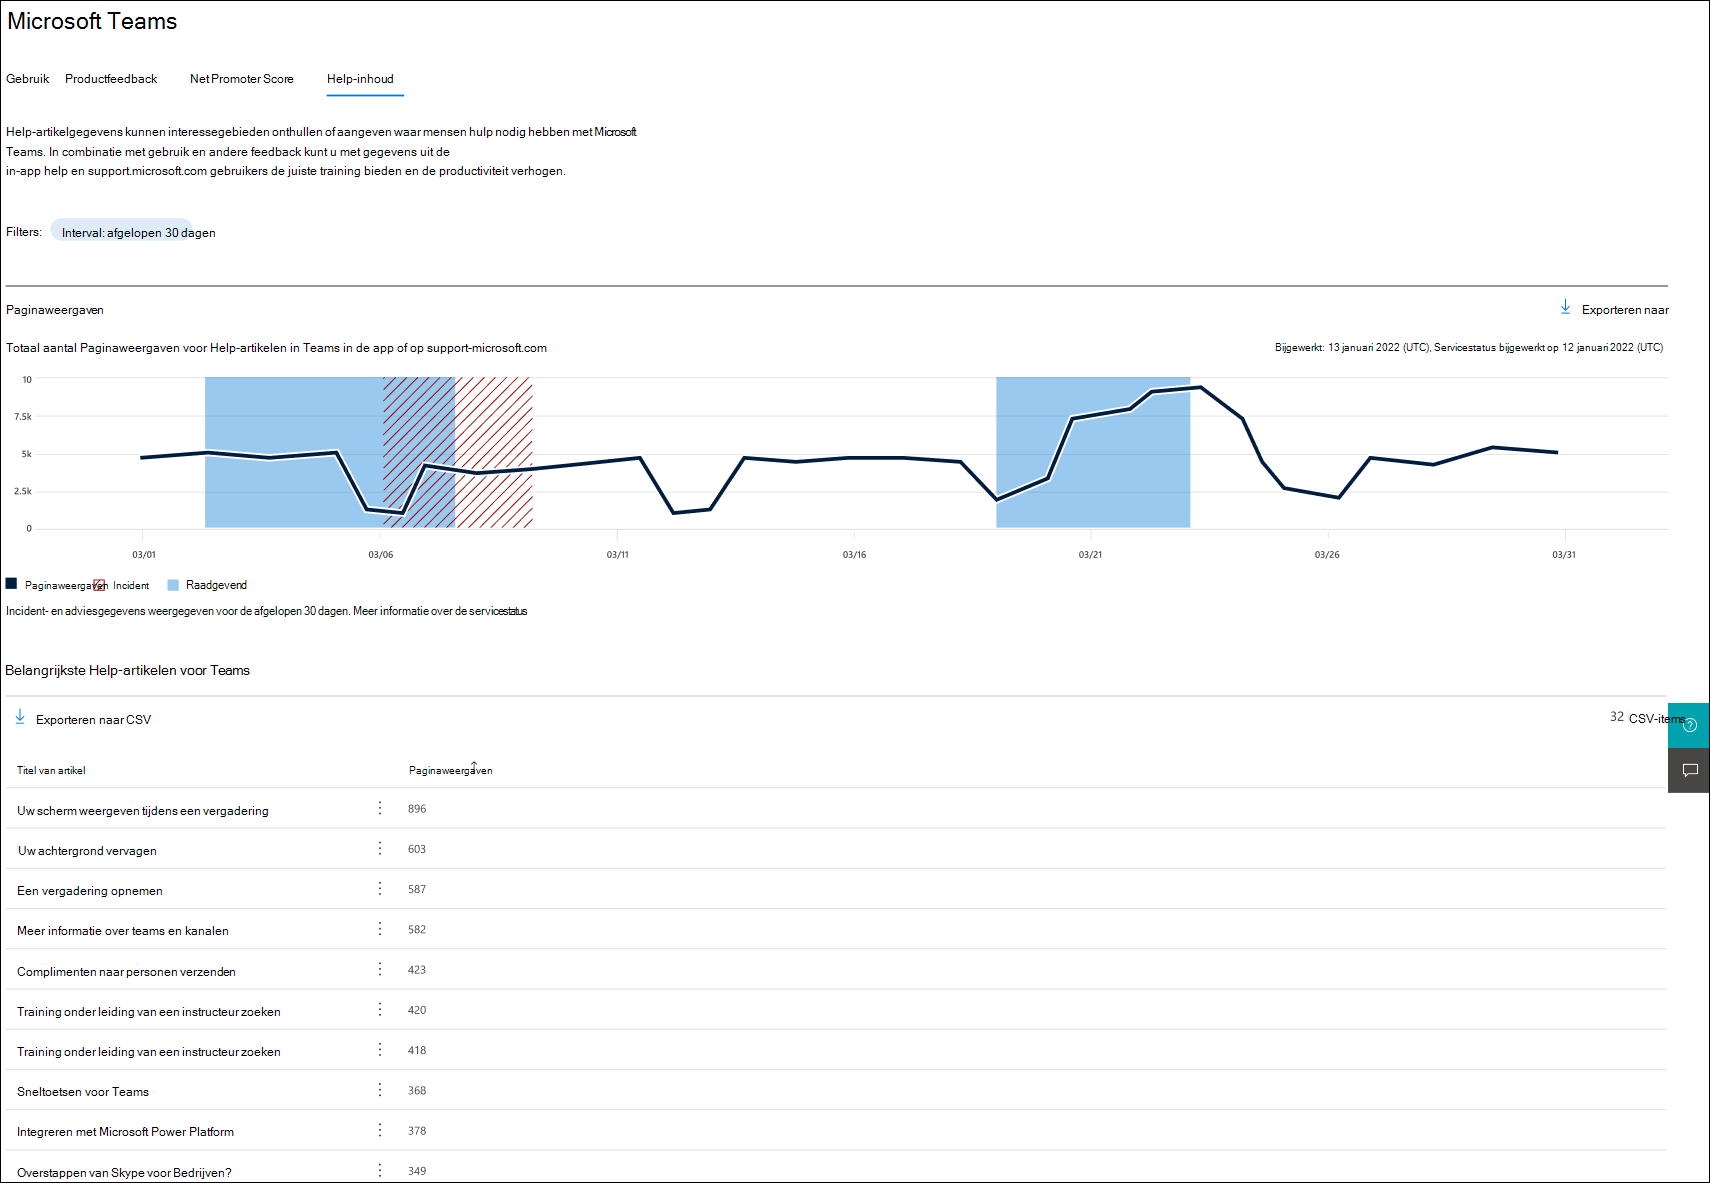Image resolution: width=1710 pixels, height=1183 pixels.
Task: Click Exporteren naar above the chart
Action: 1625,310
